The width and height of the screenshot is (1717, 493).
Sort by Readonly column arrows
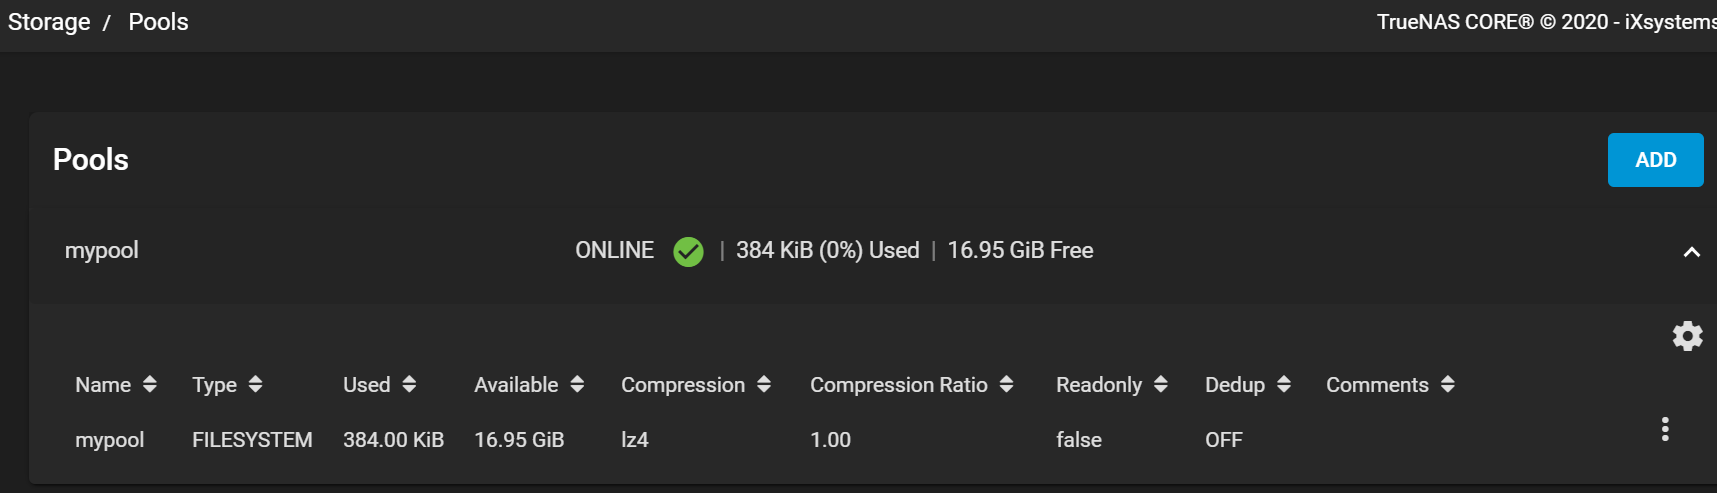tap(1161, 384)
